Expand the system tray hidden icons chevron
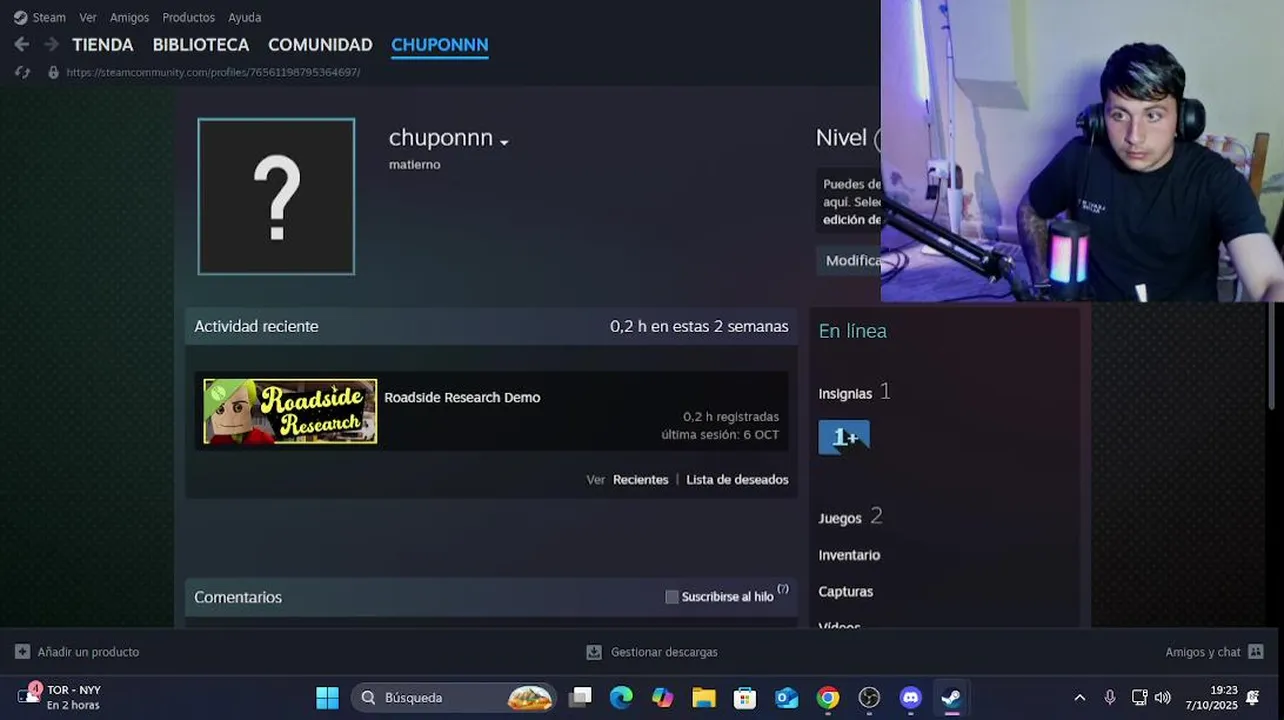Screen dimensions: 1284x720 [x=1080, y=698]
